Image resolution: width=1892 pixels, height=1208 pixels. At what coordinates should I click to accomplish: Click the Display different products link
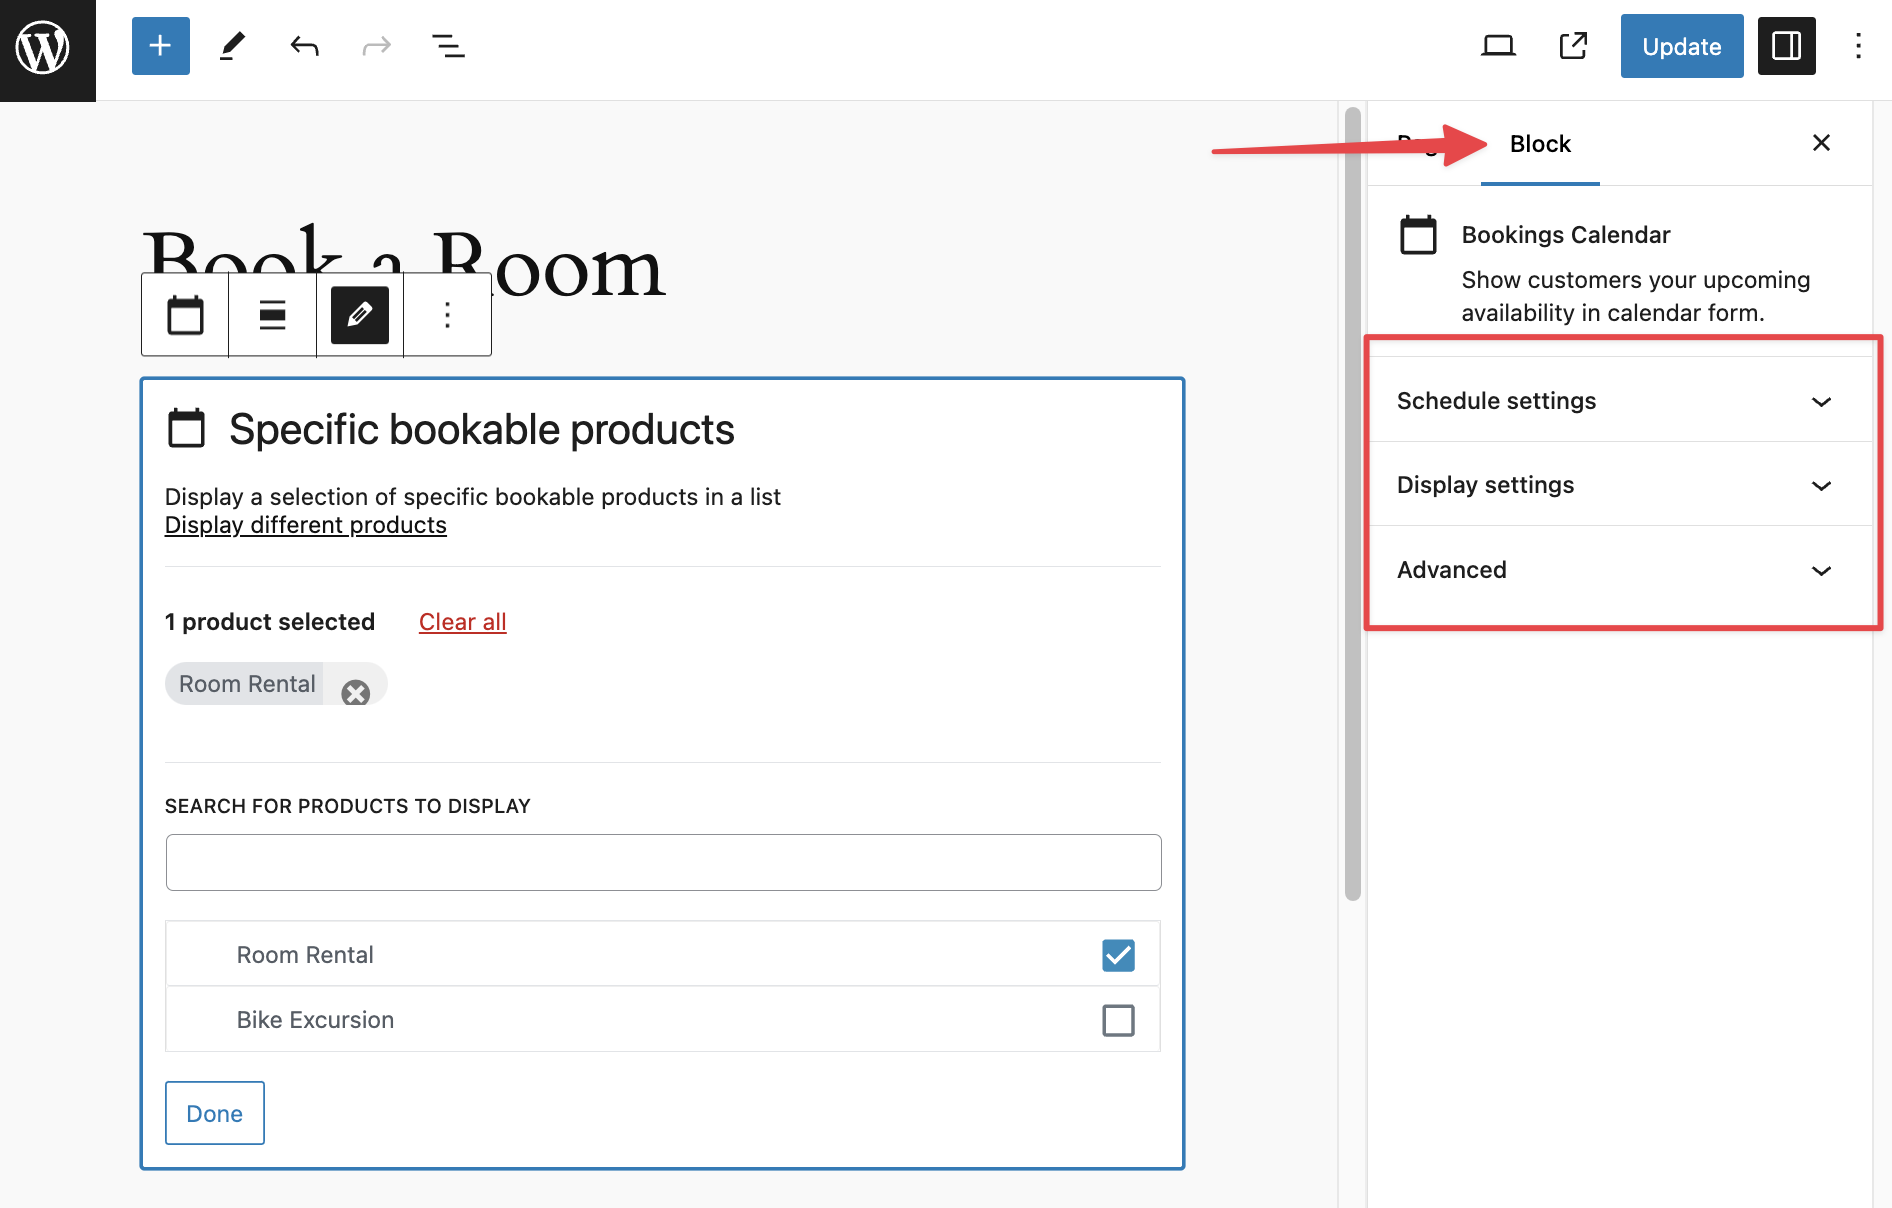(x=305, y=524)
